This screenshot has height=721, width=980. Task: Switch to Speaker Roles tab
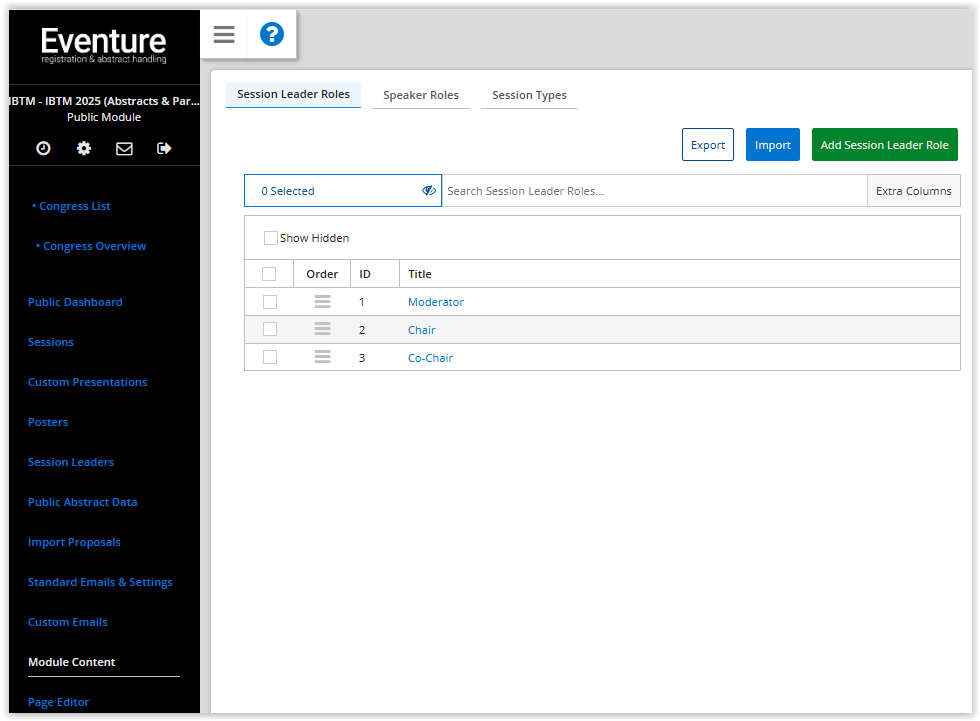(421, 95)
